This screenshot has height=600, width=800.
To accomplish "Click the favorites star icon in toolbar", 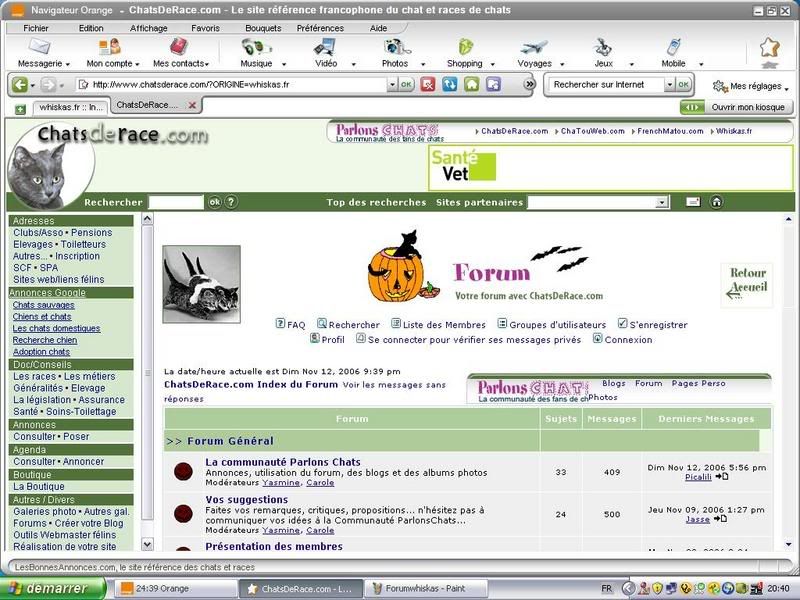I will (x=769, y=48).
